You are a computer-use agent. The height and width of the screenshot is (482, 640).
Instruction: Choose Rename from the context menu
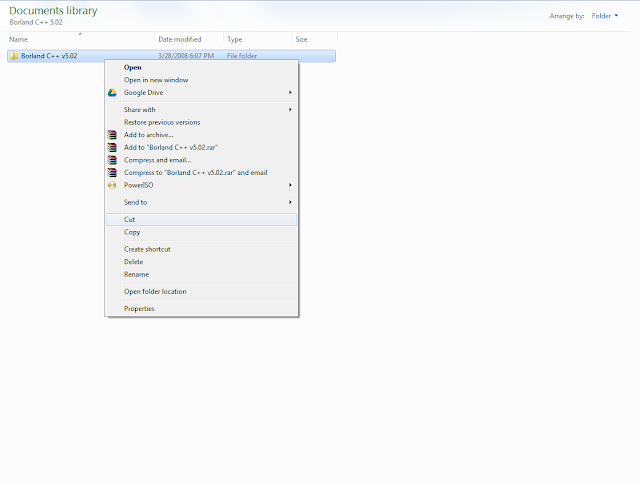[201, 275]
